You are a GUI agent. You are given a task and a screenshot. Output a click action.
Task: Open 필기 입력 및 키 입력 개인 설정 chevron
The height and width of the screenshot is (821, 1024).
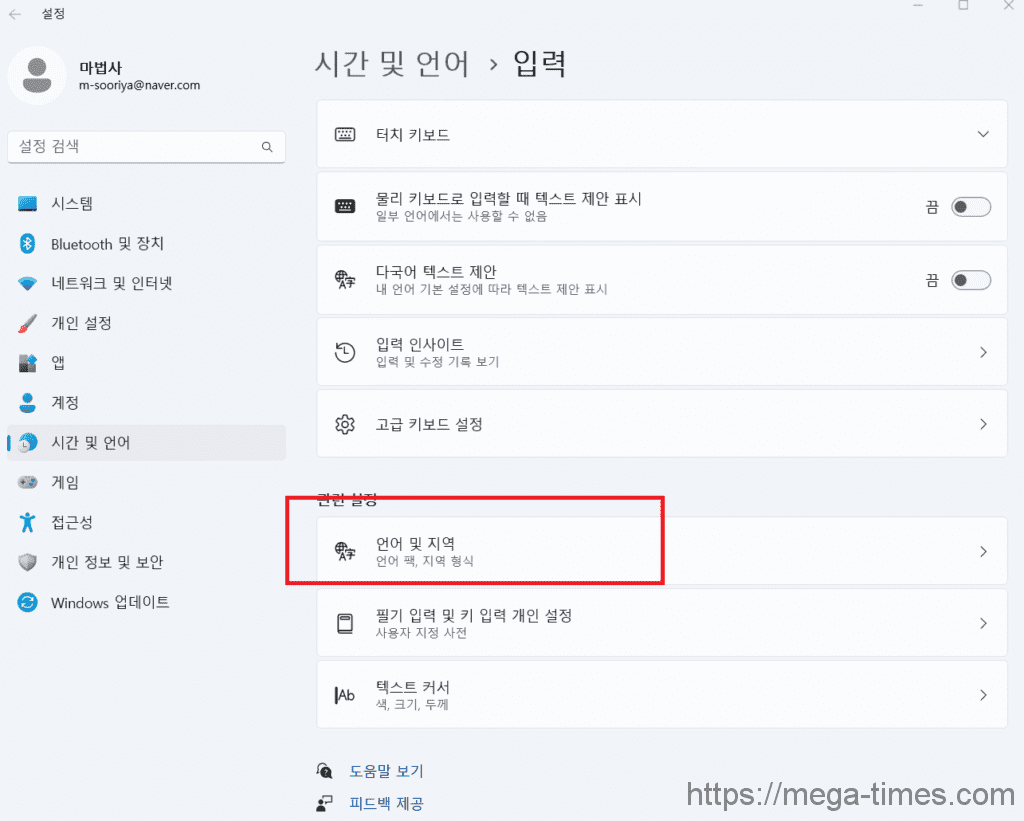pyautogui.click(x=983, y=623)
